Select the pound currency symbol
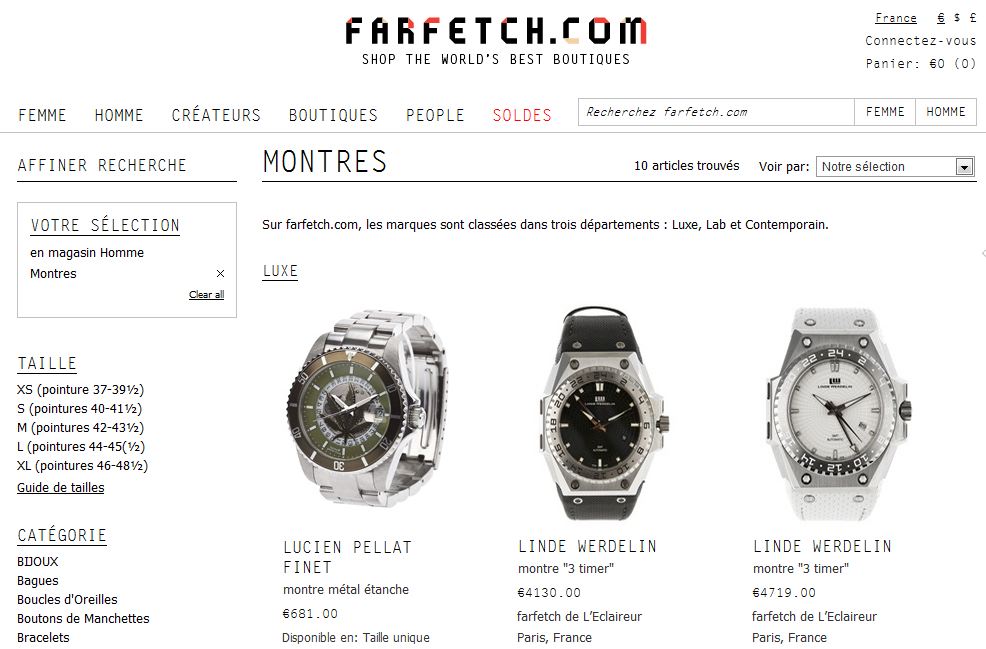 pos(972,18)
